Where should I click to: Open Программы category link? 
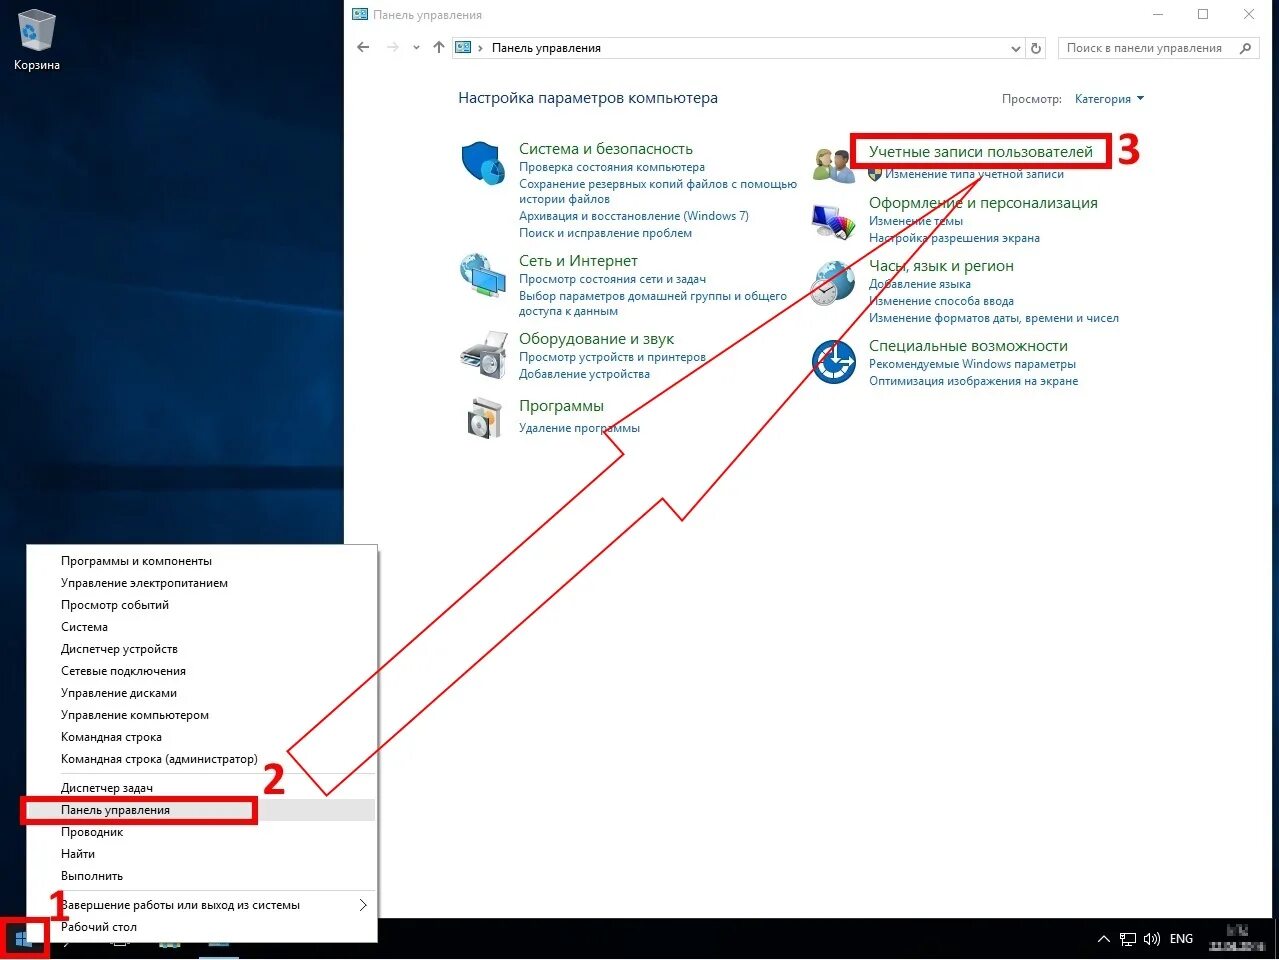click(561, 406)
